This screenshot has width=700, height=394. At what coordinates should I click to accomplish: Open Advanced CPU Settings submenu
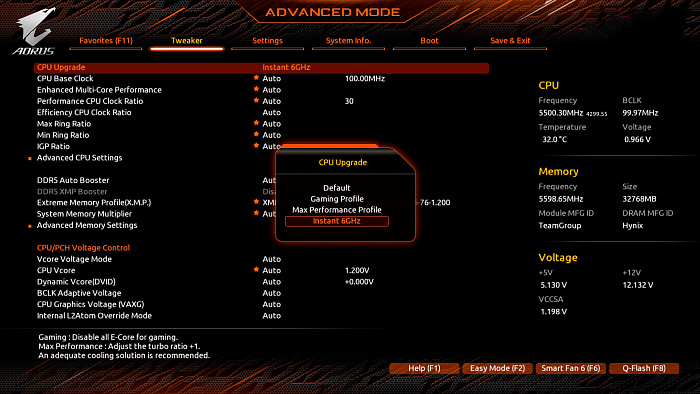pos(79,158)
